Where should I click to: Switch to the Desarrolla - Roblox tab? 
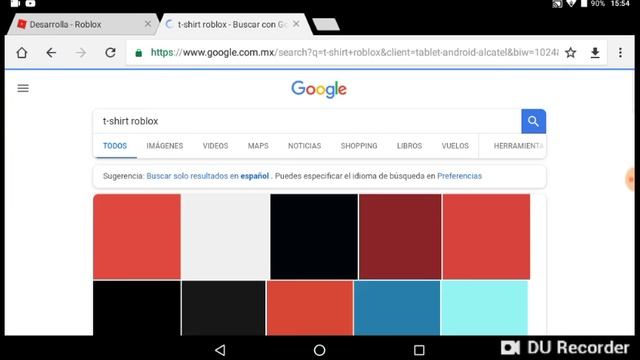[x=82, y=24]
